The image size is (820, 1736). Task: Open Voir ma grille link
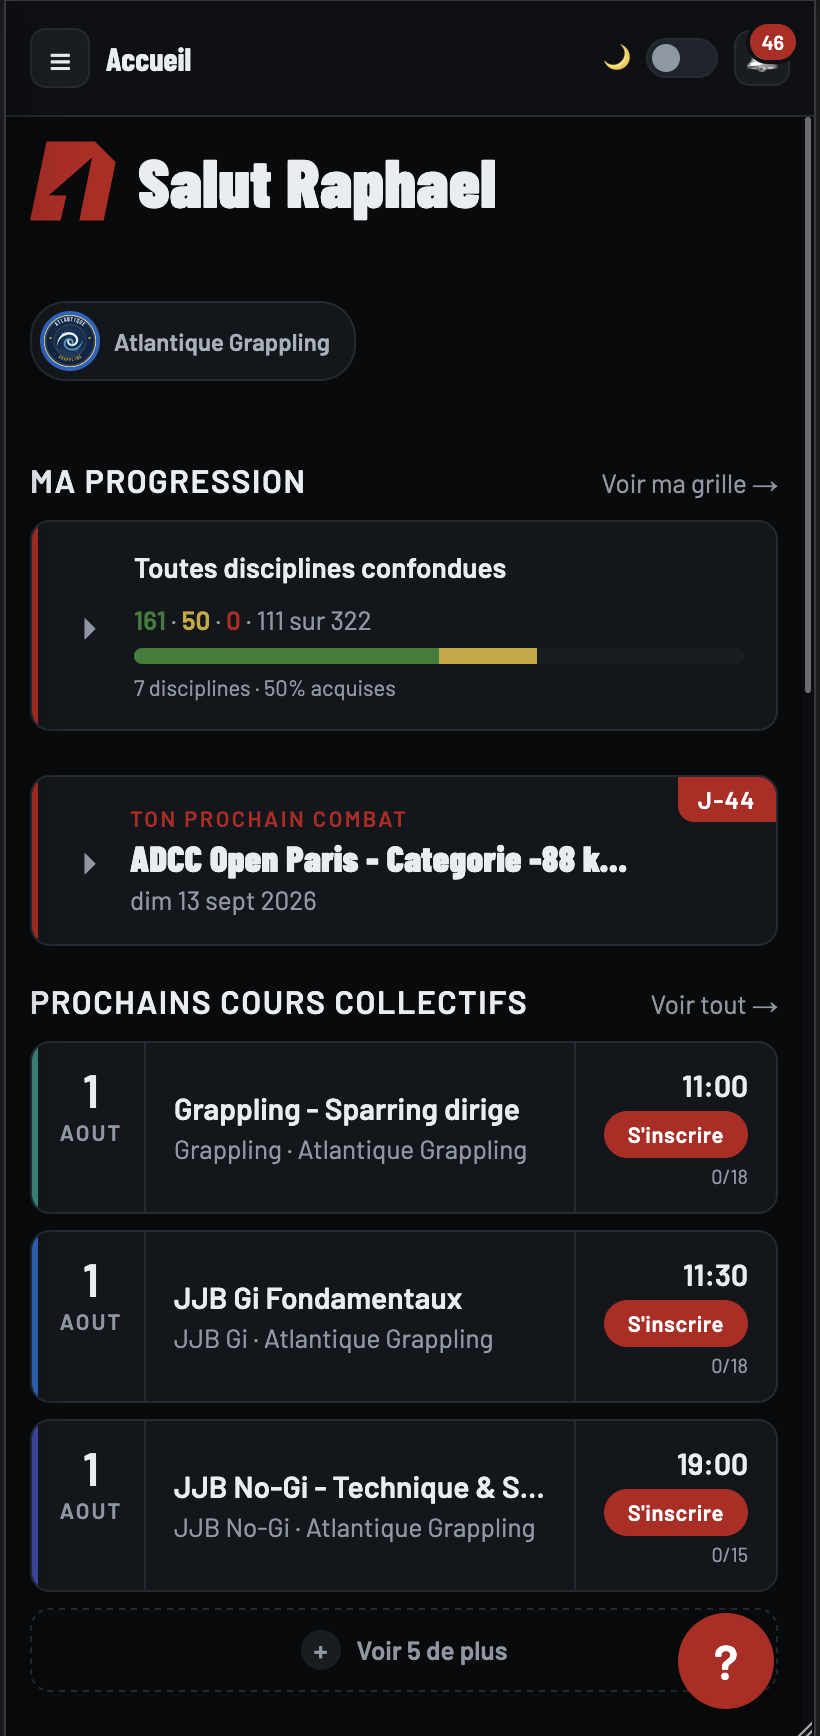[690, 484]
